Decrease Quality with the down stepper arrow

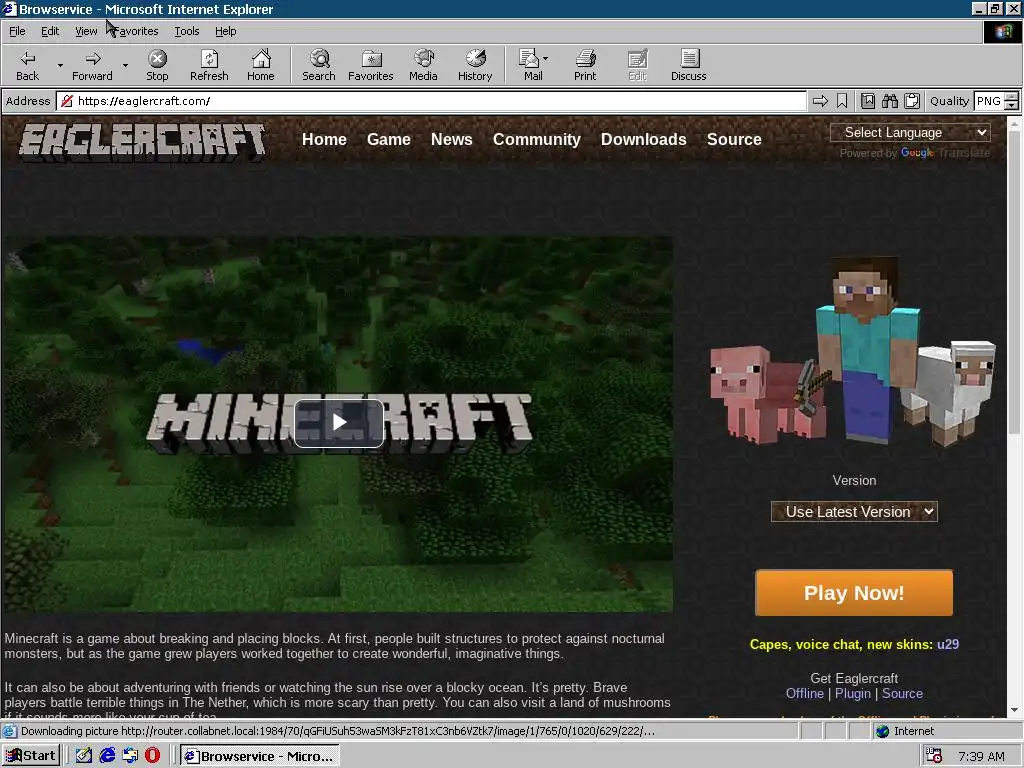coord(1012,105)
